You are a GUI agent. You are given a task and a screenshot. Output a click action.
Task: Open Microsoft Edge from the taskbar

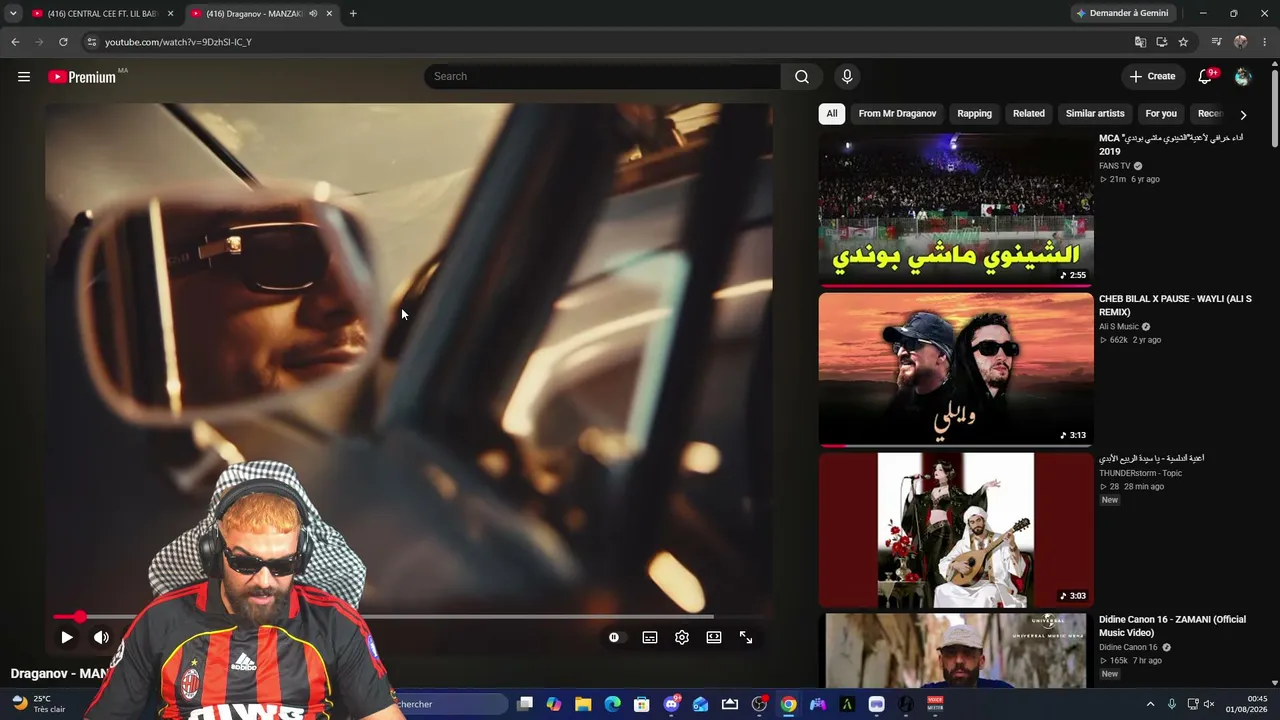click(x=612, y=704)
